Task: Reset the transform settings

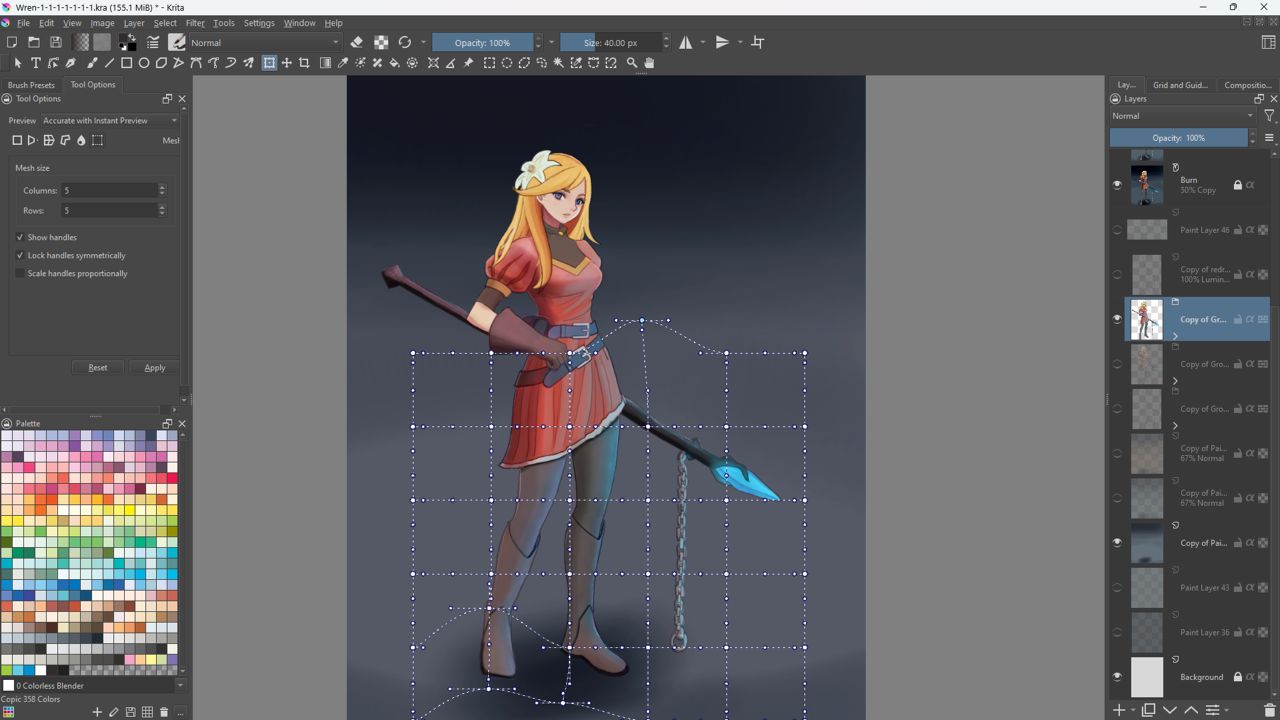Action: tap(97, 367)
